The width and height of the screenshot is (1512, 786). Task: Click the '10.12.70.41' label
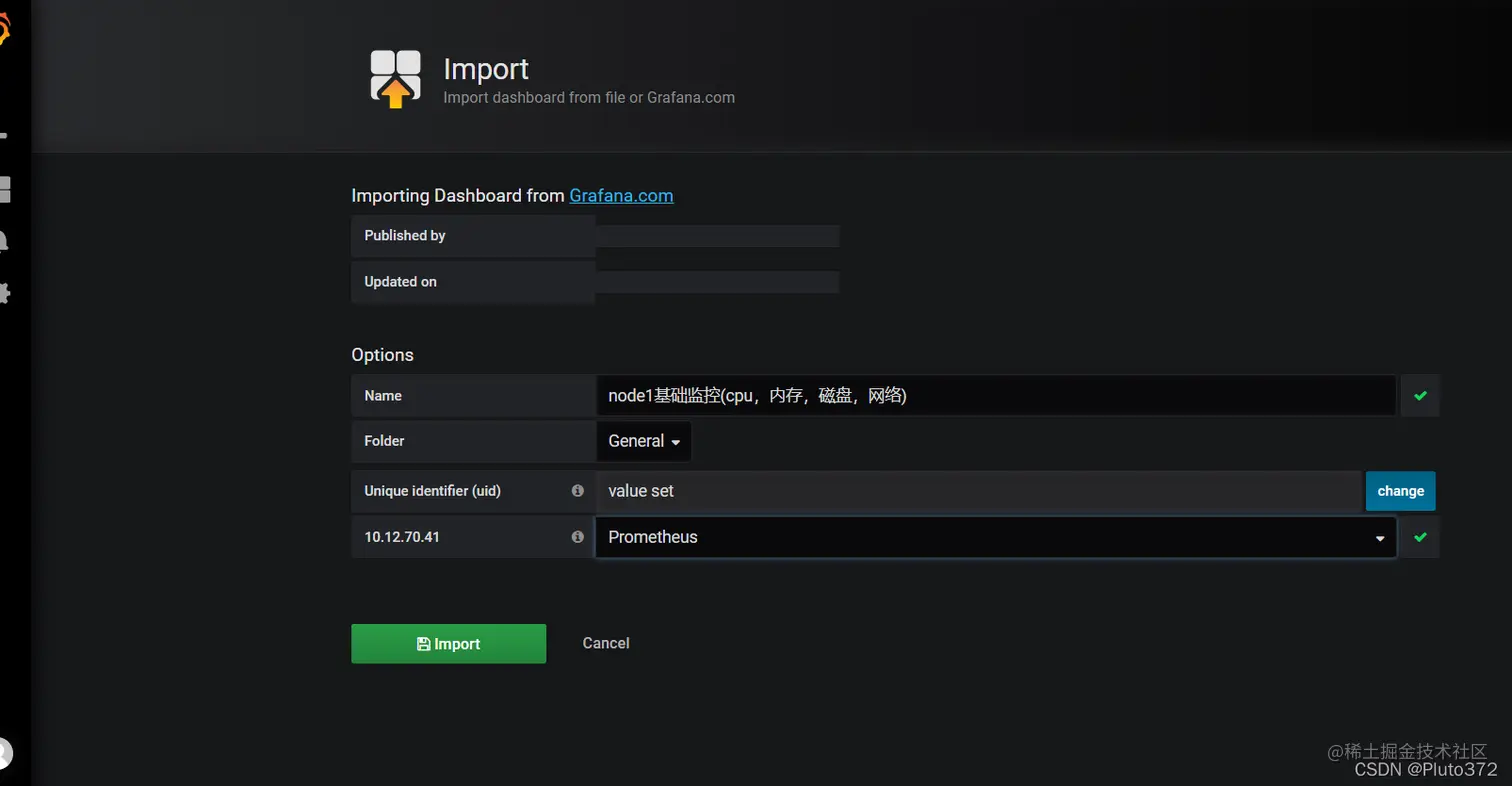[x=402, y=537]
